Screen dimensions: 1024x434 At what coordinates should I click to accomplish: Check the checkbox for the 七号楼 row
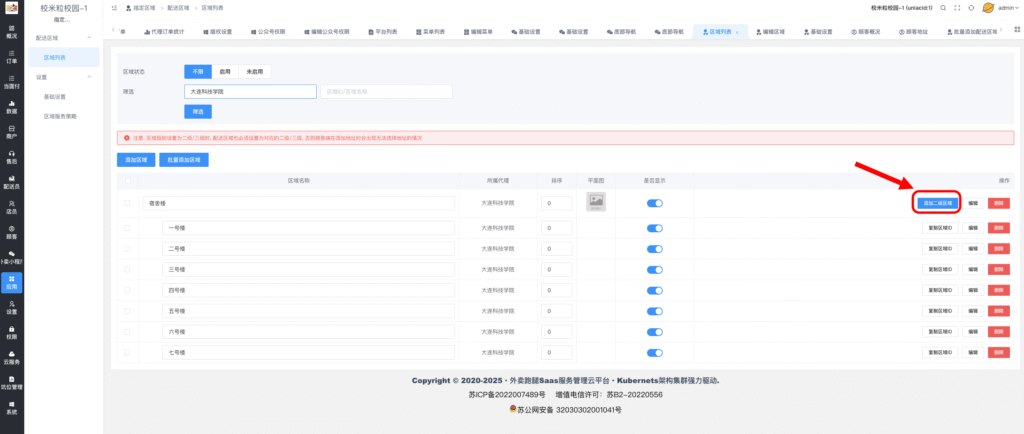[127, 352]
